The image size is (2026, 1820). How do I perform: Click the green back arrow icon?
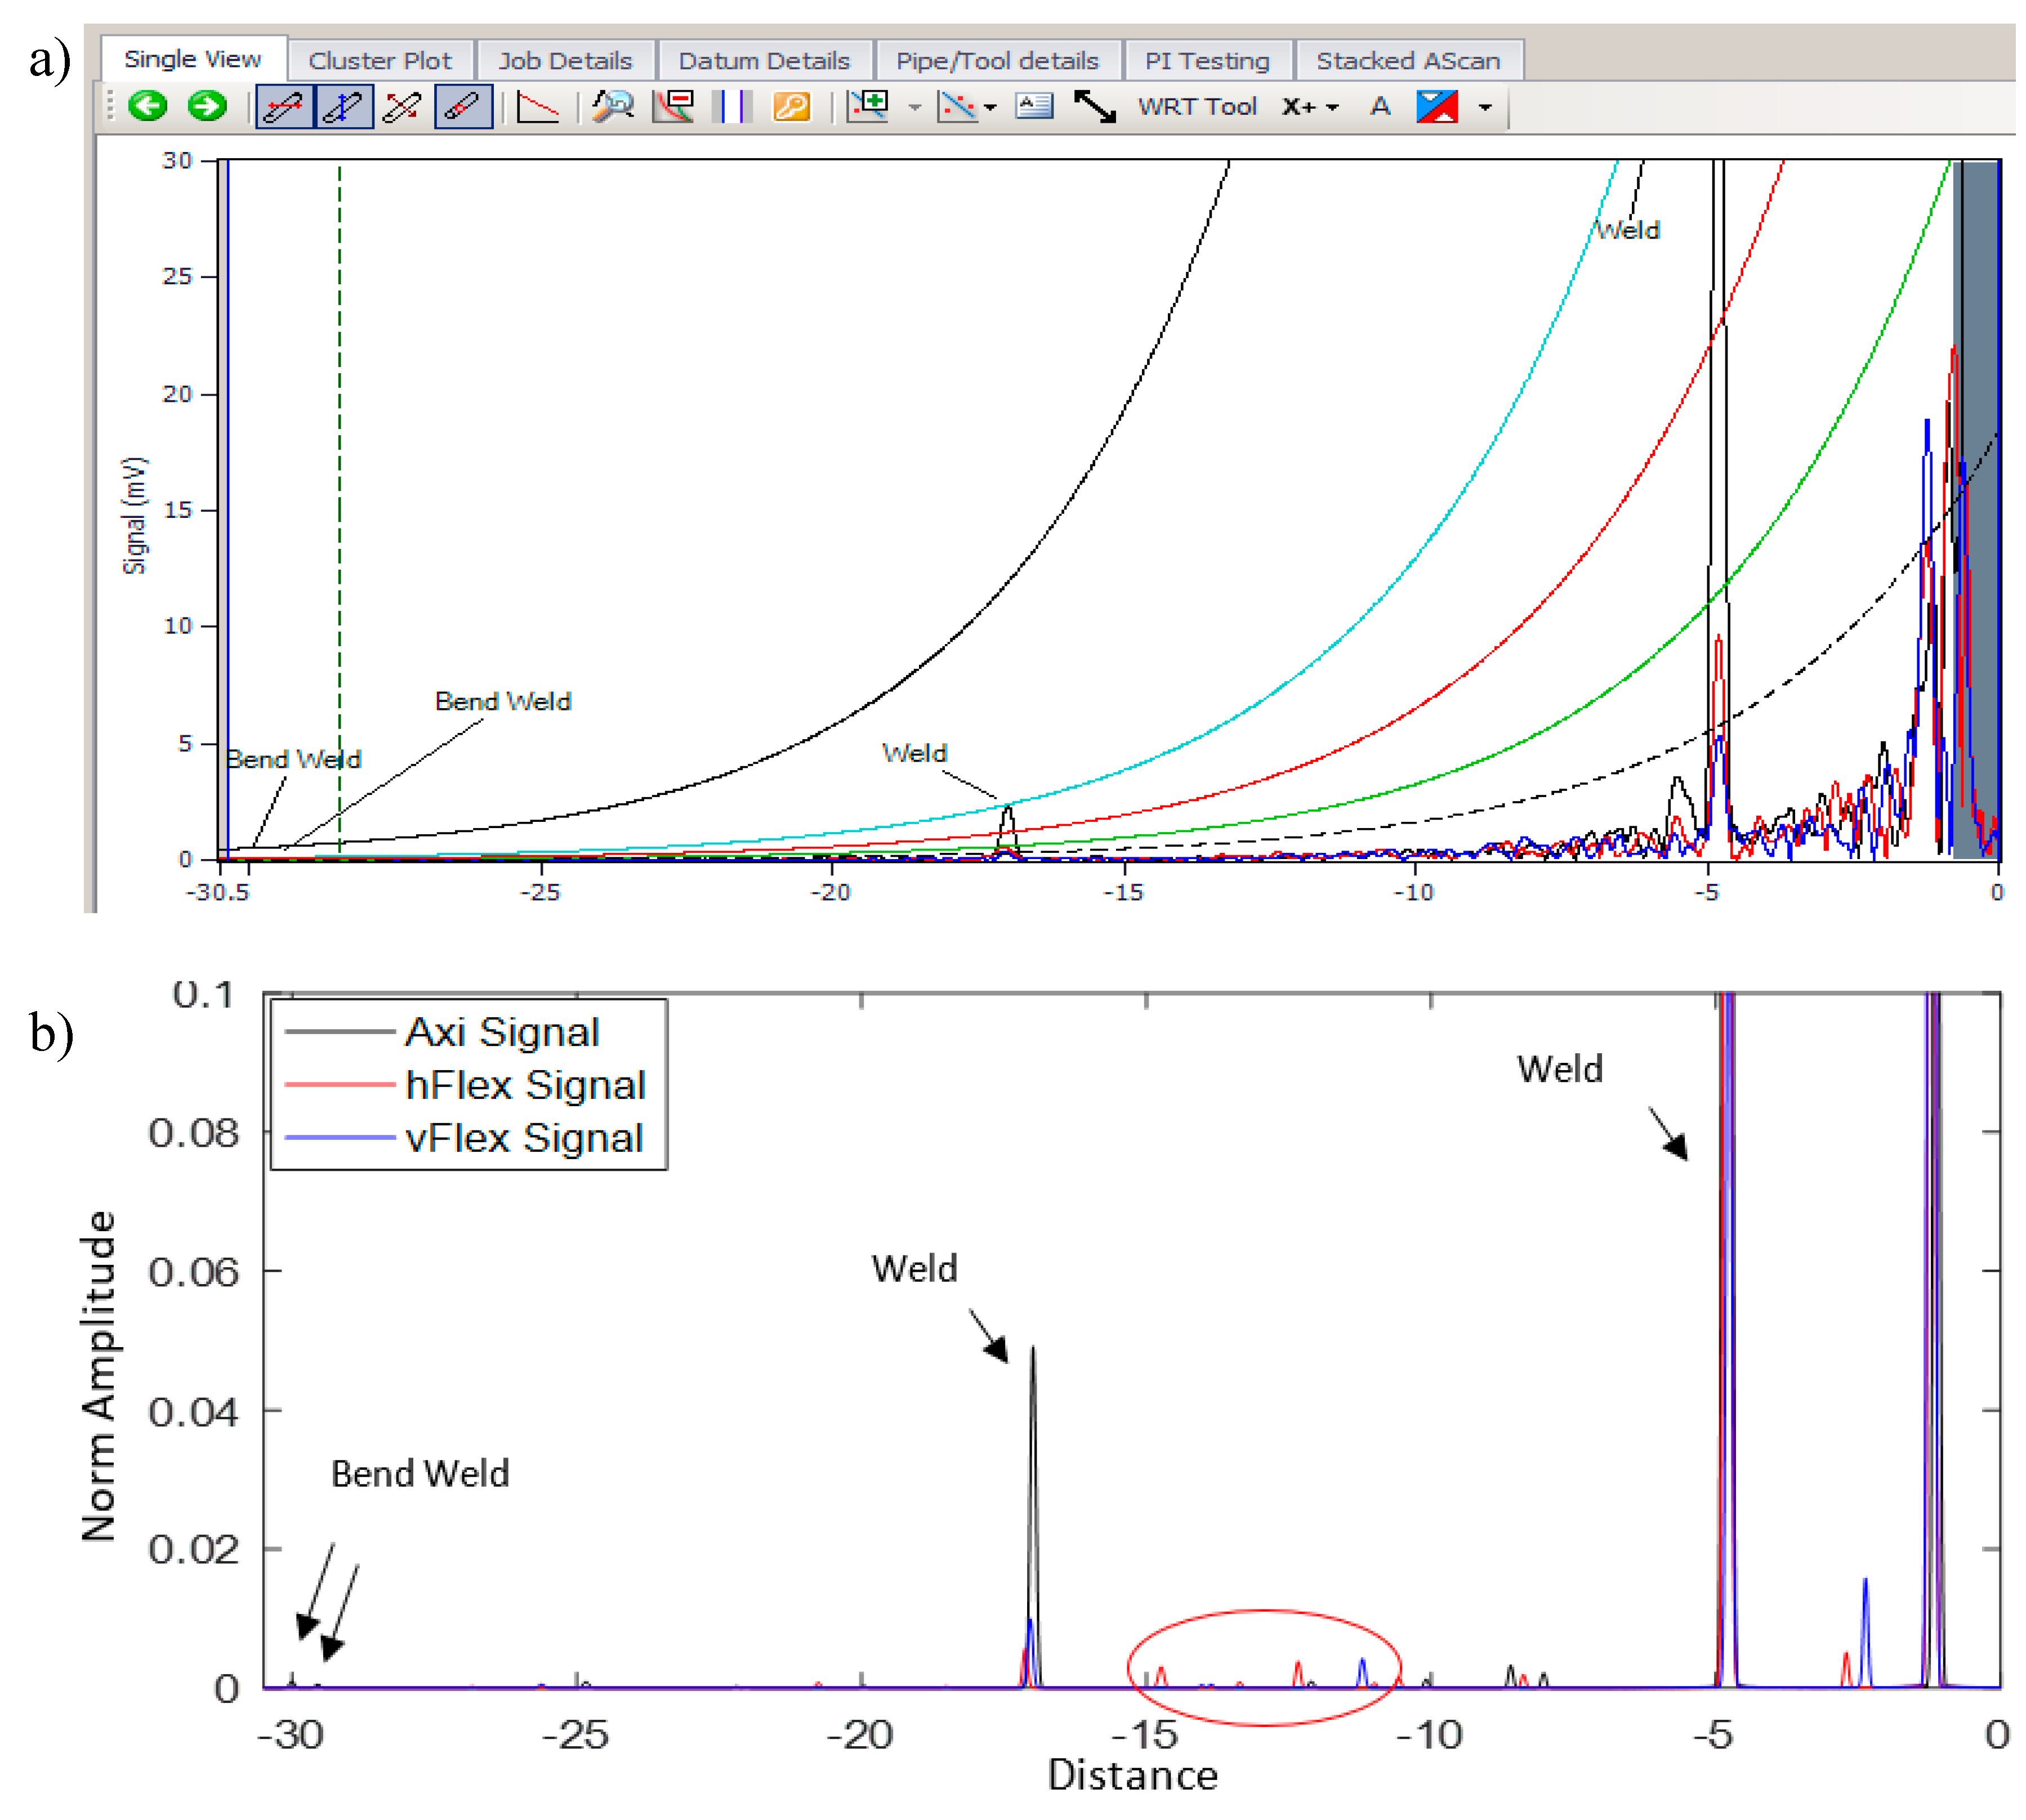tap(148, 106)
